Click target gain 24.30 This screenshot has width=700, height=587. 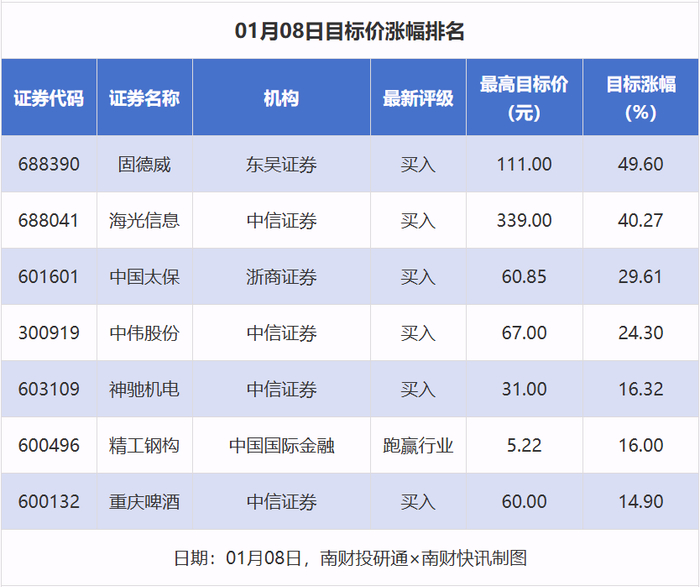coord(641,333)
